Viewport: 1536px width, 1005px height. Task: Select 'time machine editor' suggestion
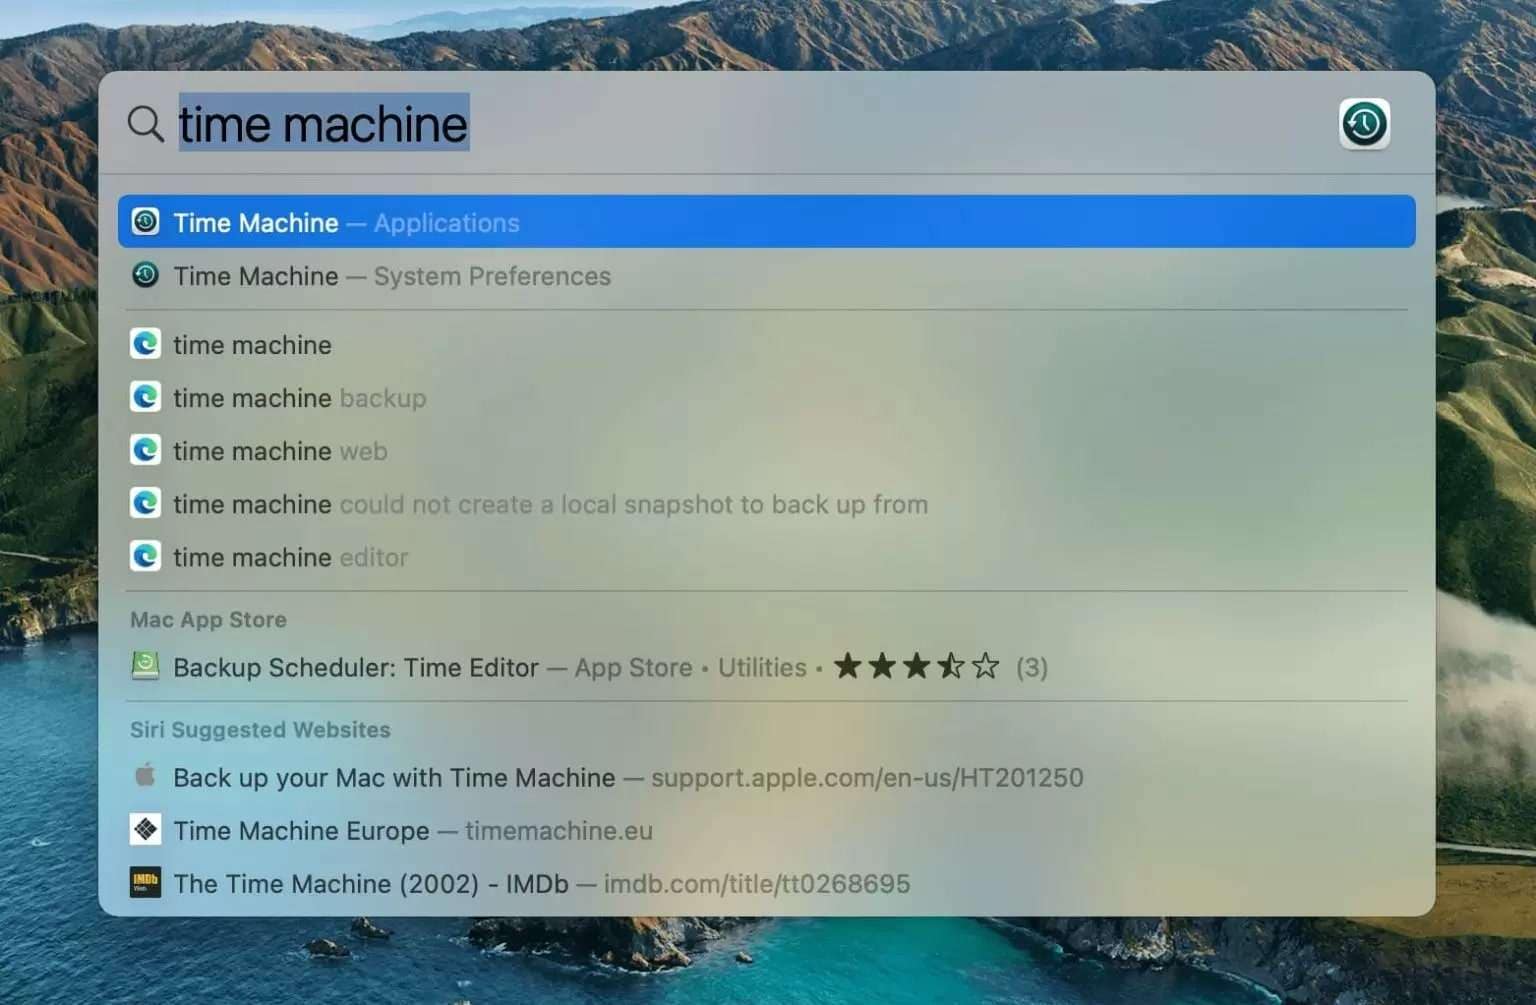766,557
